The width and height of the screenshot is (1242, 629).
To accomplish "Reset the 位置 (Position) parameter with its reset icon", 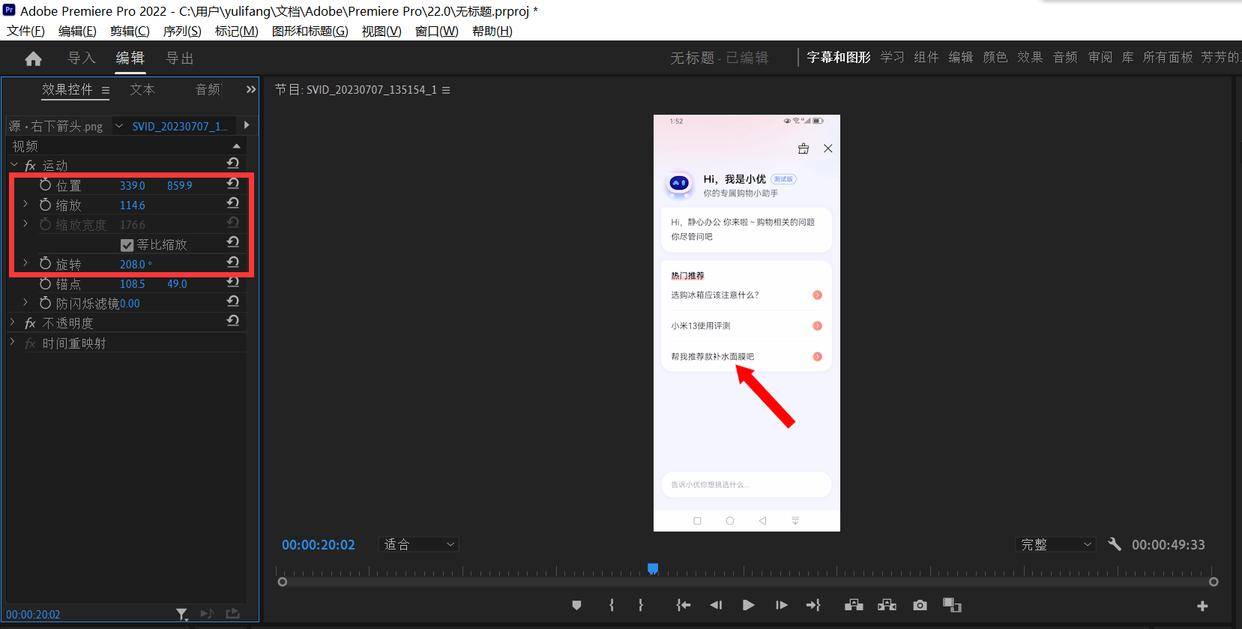I will click(x=233, y=185).
